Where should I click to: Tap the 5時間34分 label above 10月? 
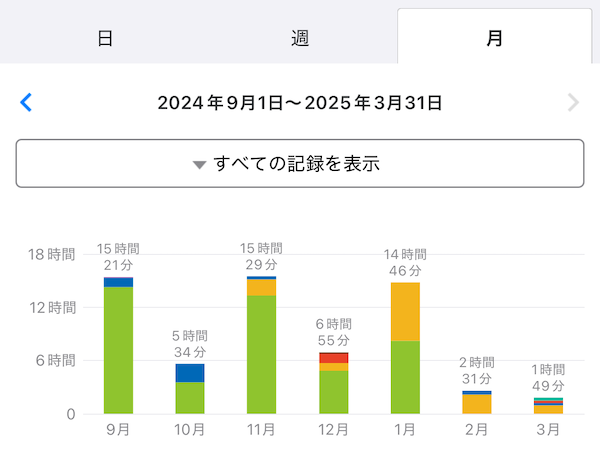click(x=190, y=344)
